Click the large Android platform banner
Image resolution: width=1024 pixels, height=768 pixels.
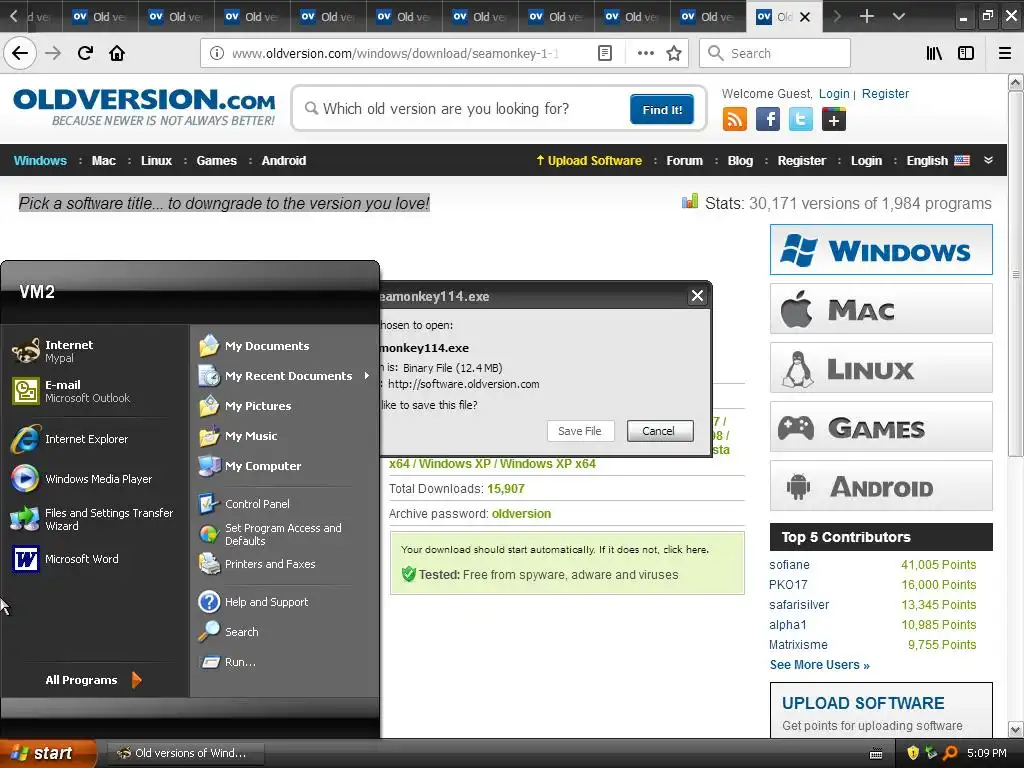point(881,486)
